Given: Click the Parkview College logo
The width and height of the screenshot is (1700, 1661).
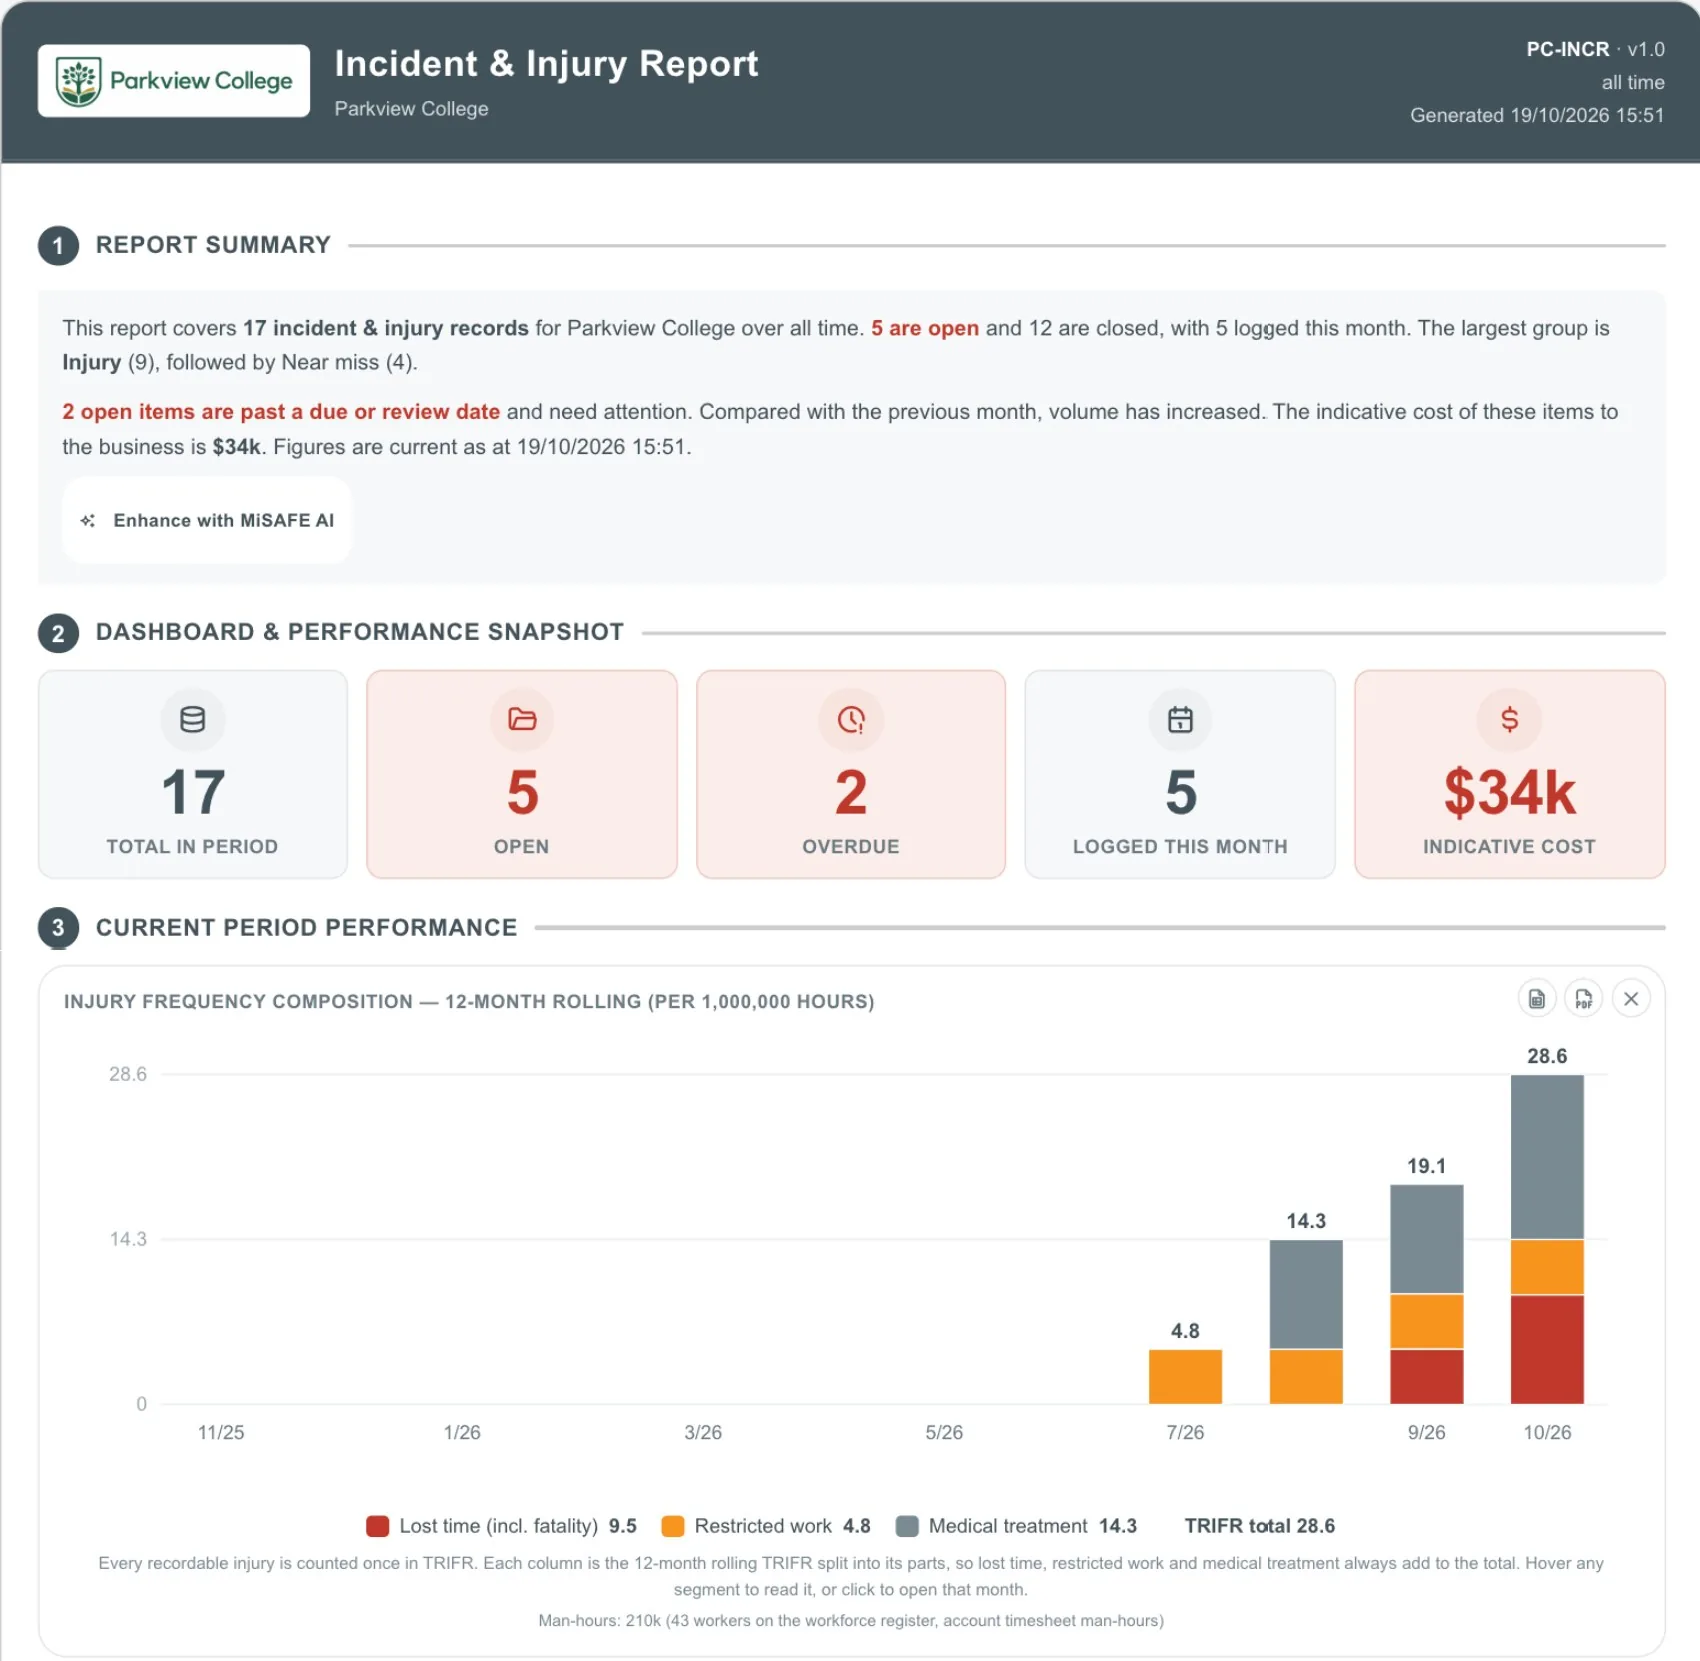Looking at the screenshot, I should coord(174,81).
